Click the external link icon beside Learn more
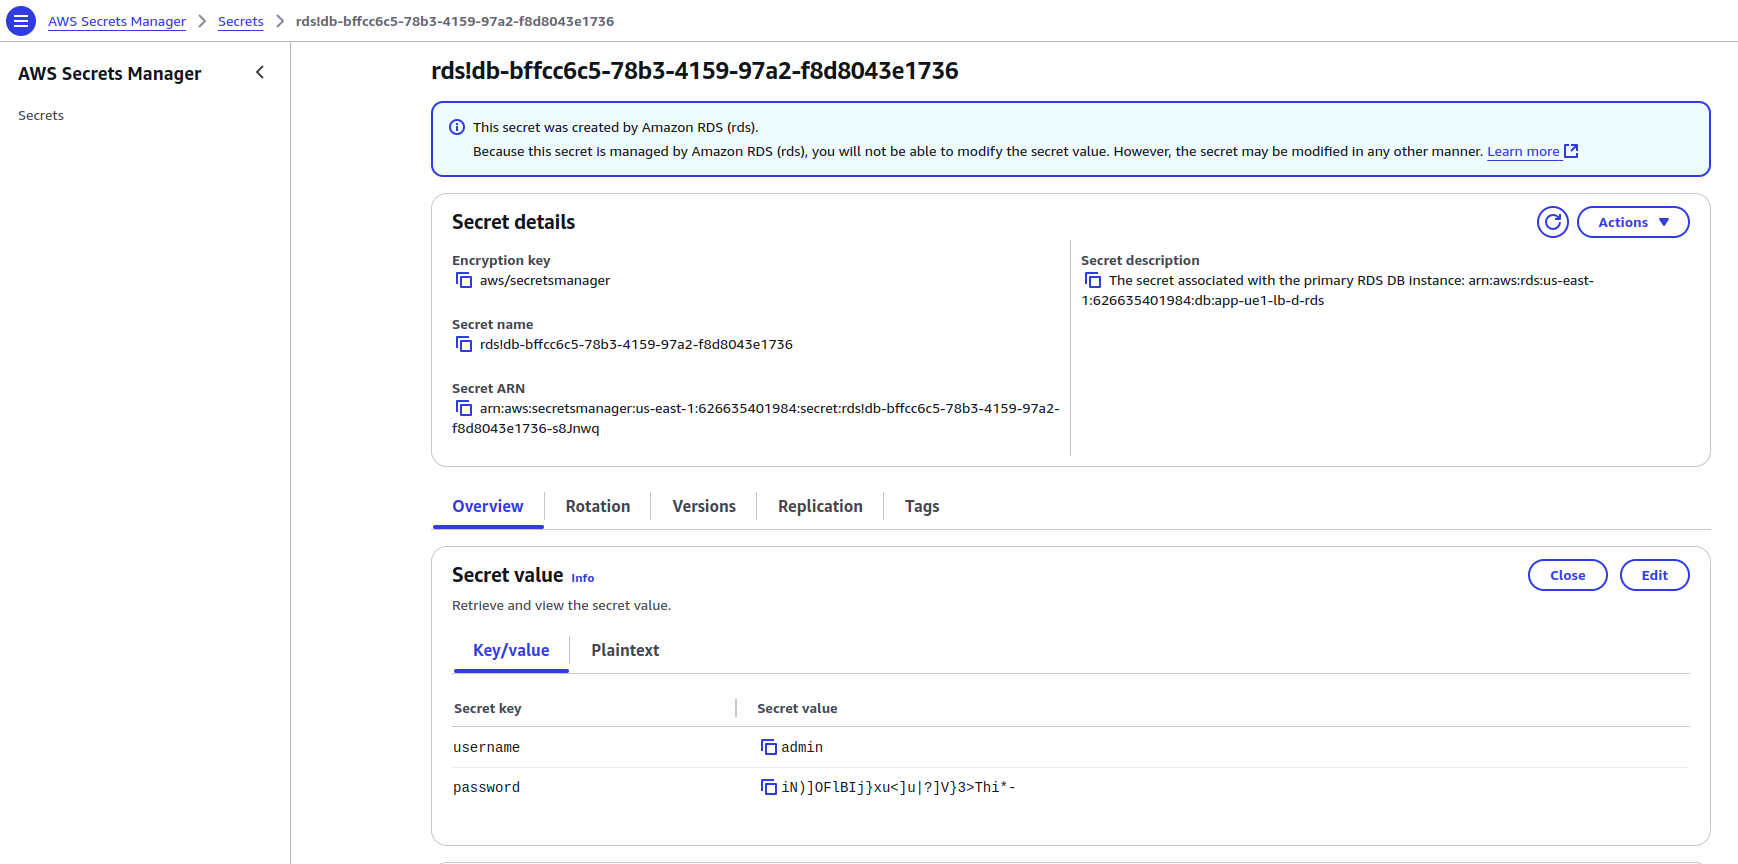 tap(1571, 151)
